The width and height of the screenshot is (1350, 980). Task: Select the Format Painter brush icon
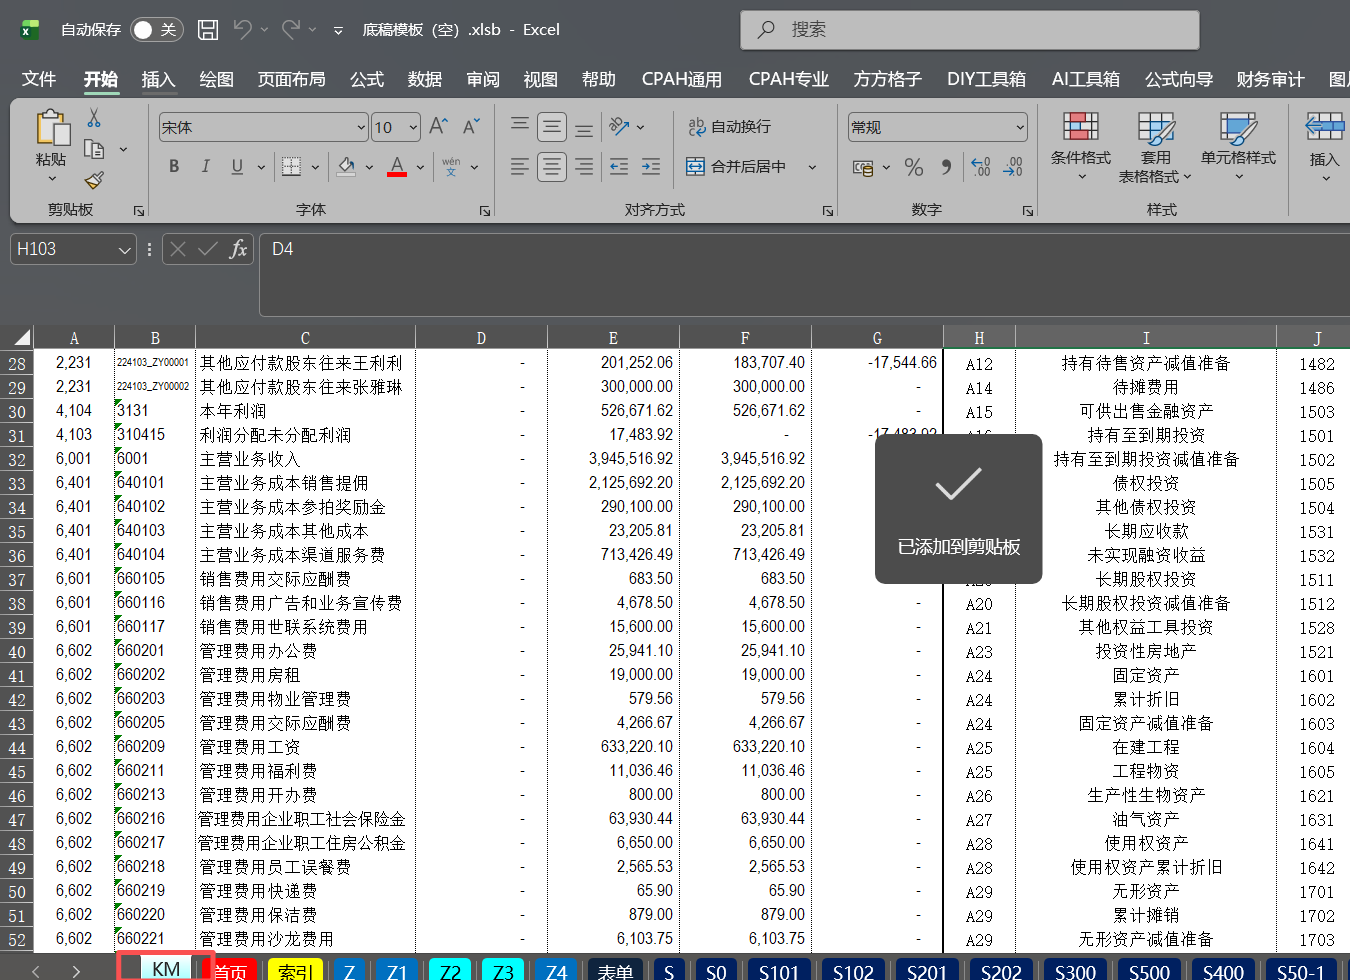pos(94,180)
